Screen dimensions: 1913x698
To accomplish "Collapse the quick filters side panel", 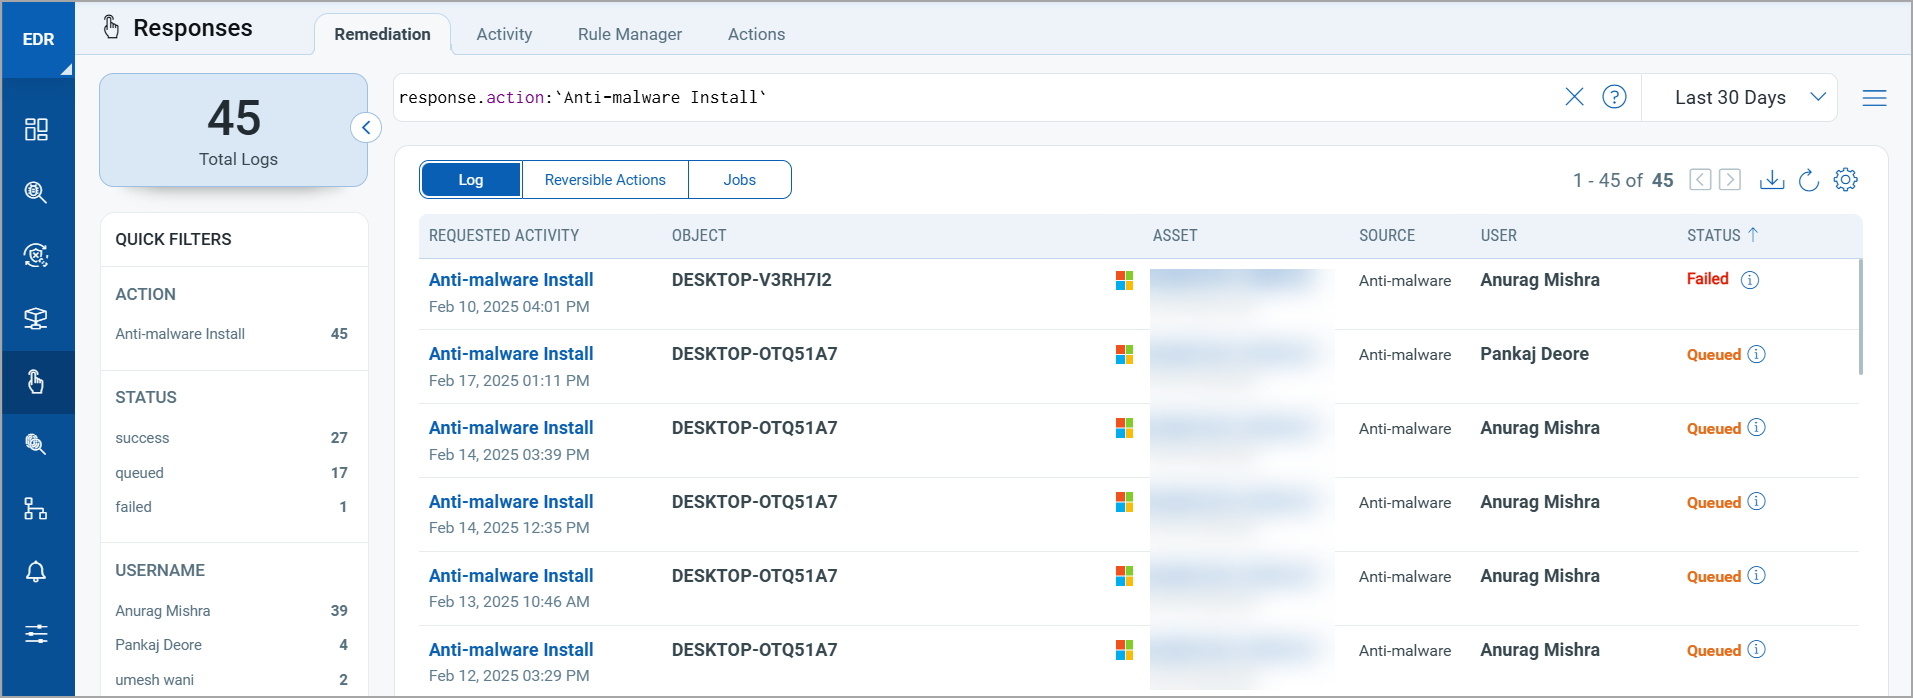I will (x=366, y=128).
